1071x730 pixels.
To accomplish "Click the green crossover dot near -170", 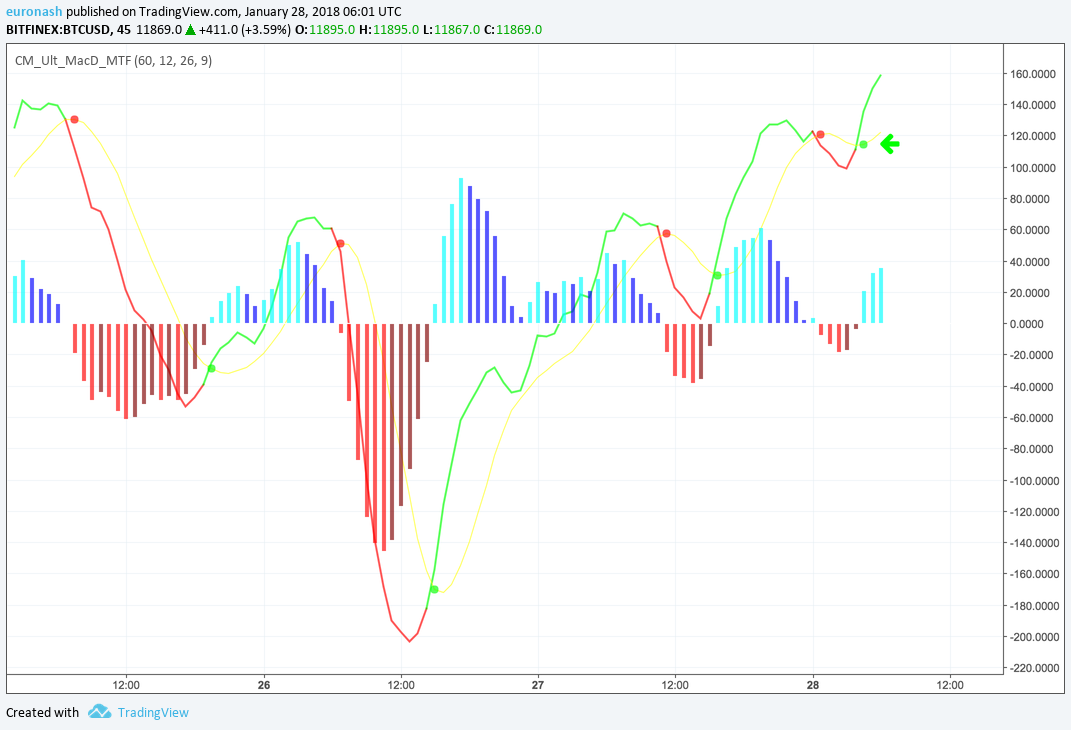I will 434,589.
